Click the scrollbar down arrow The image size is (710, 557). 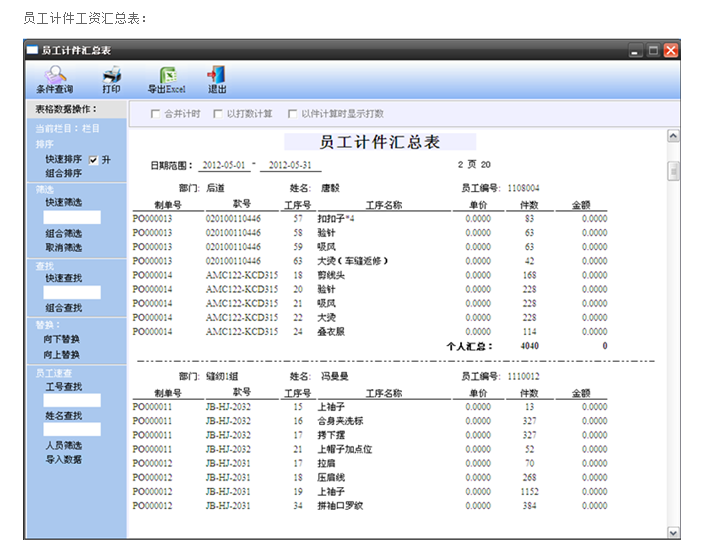[x=673, y=533]
